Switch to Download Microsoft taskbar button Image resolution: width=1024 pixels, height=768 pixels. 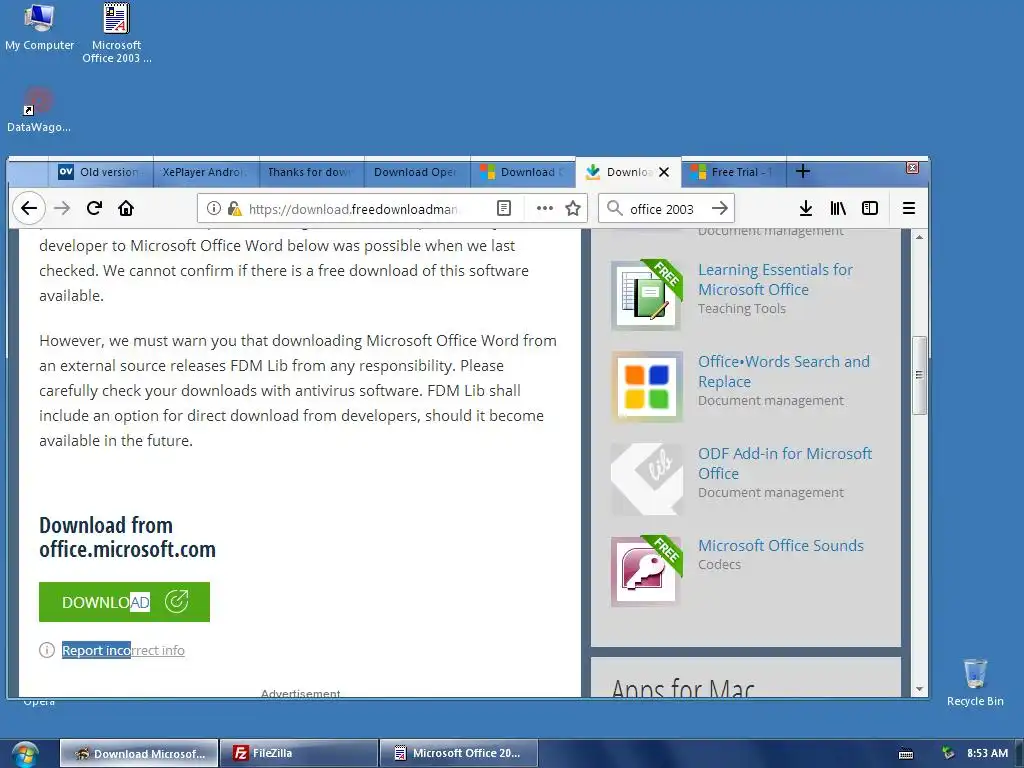139,754
